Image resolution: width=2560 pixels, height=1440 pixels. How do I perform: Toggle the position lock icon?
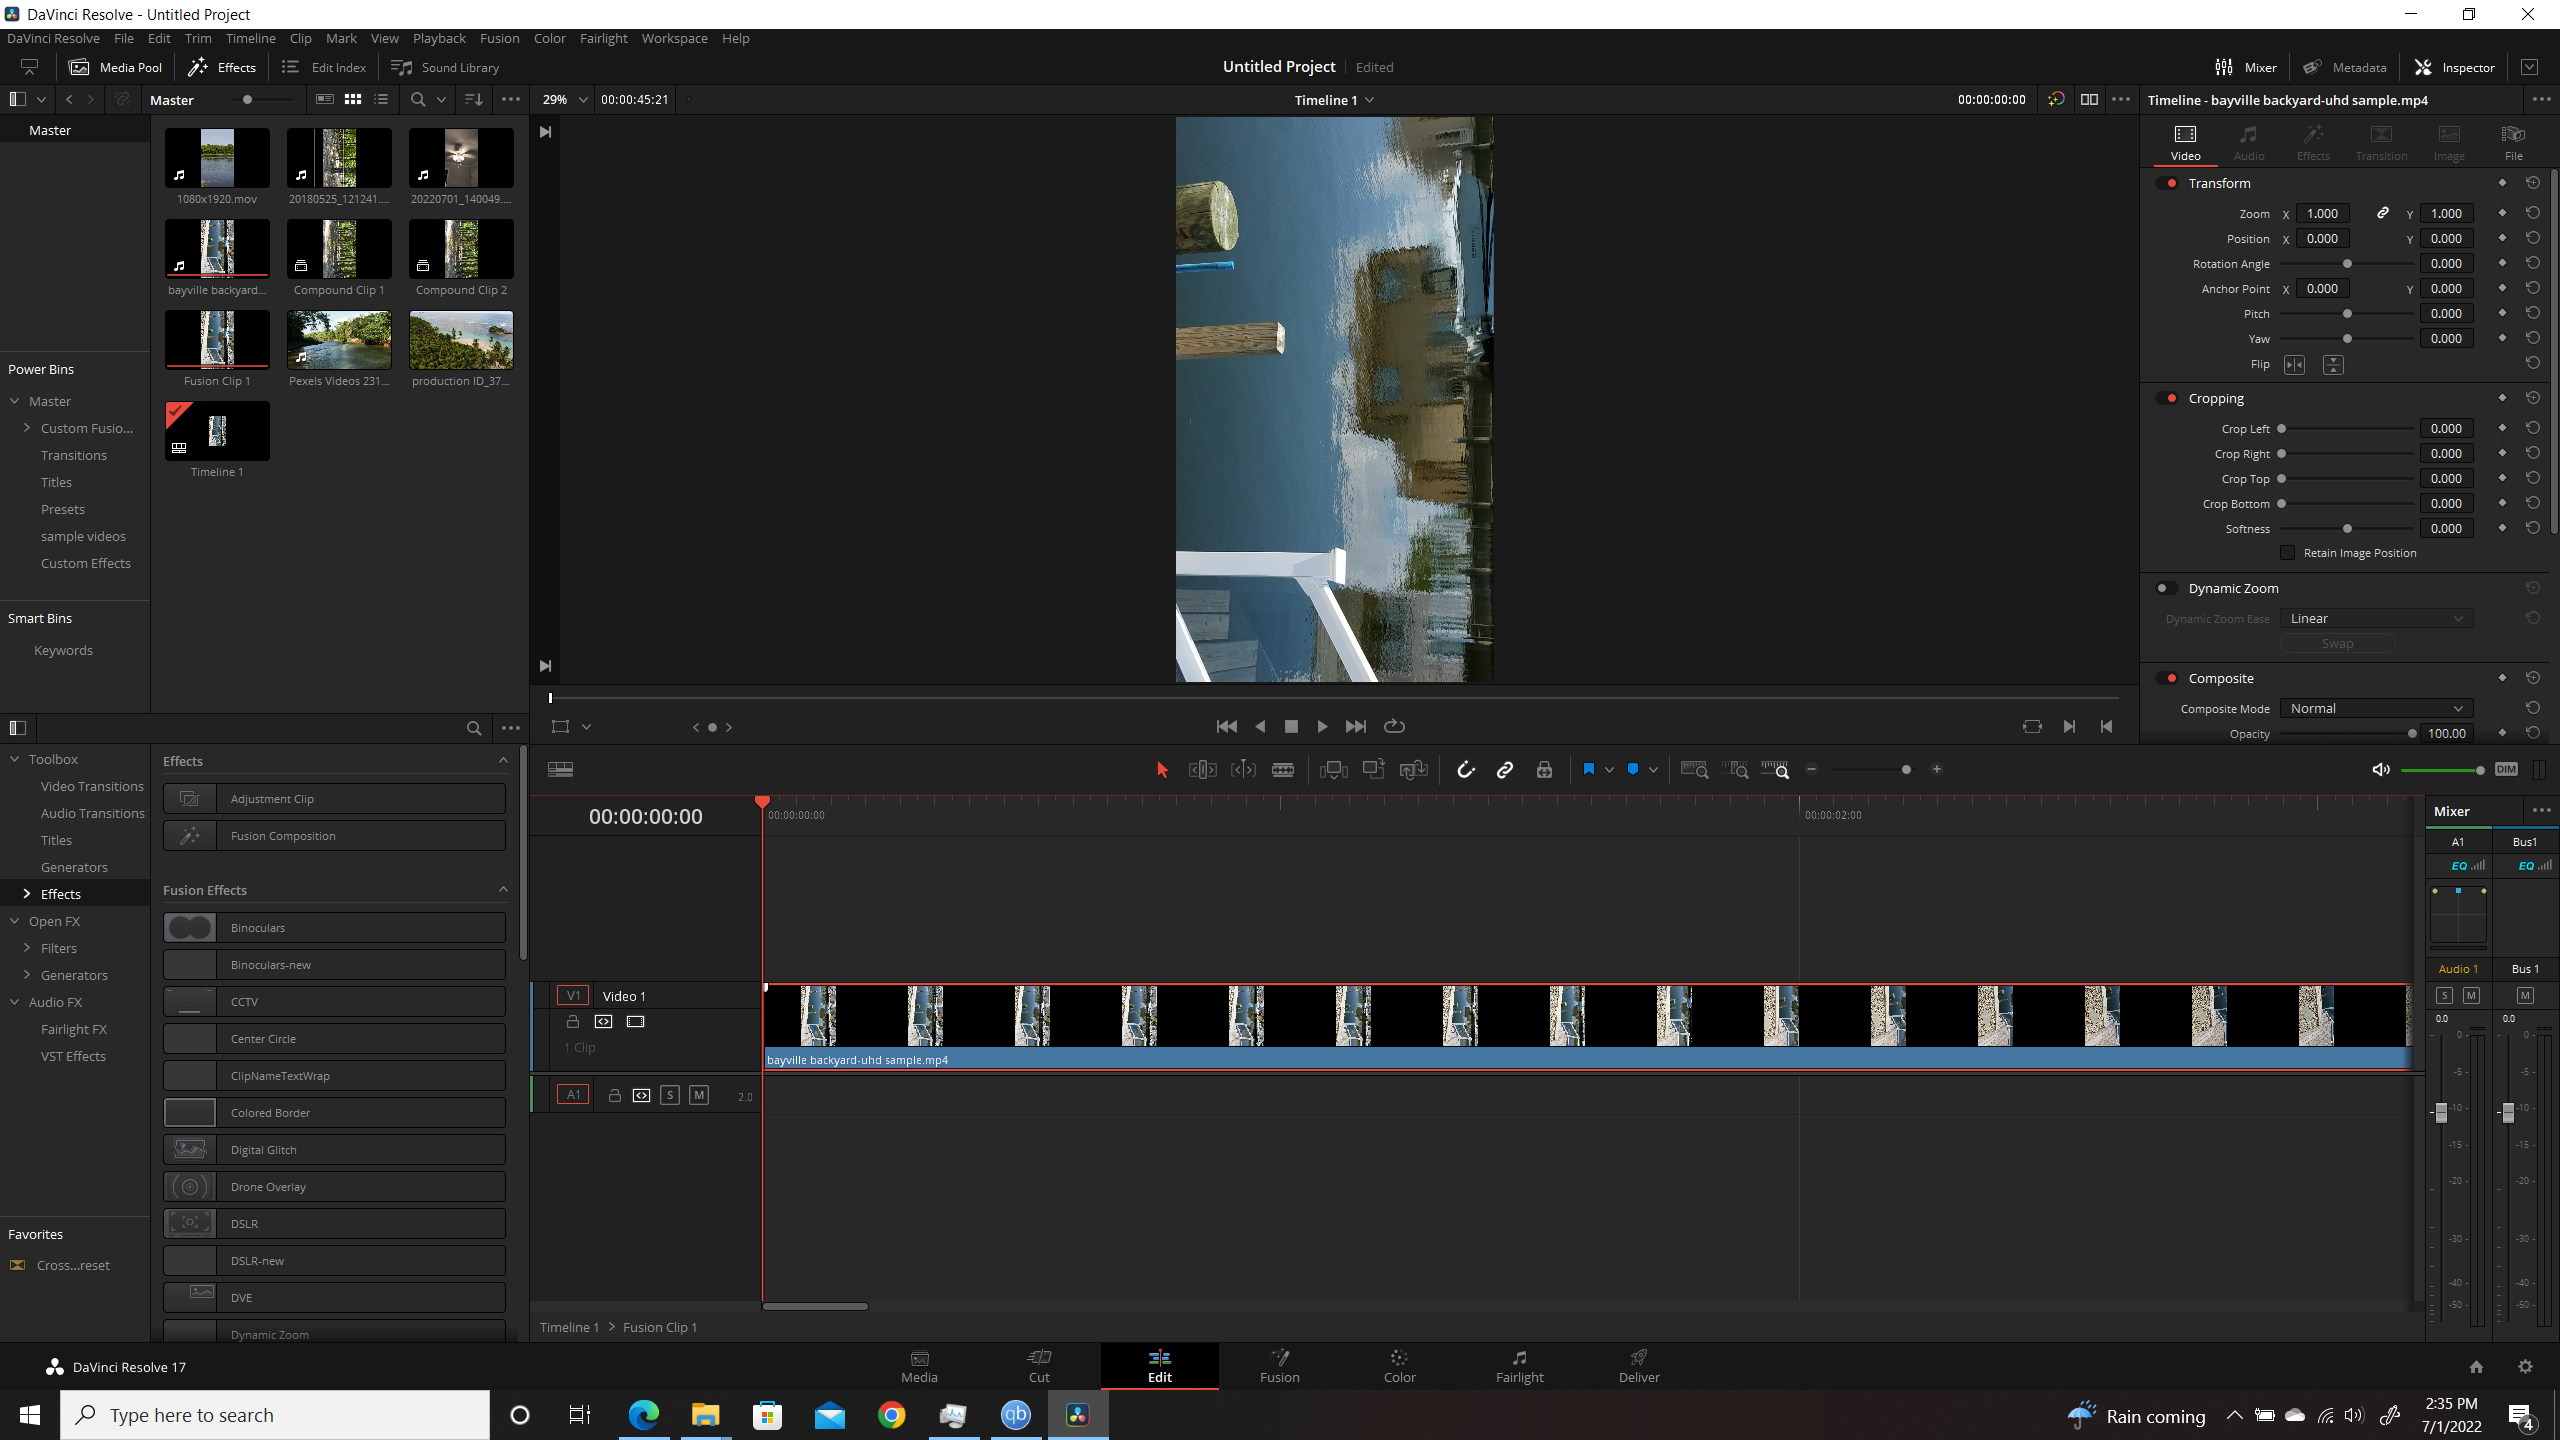(1544, 769)
